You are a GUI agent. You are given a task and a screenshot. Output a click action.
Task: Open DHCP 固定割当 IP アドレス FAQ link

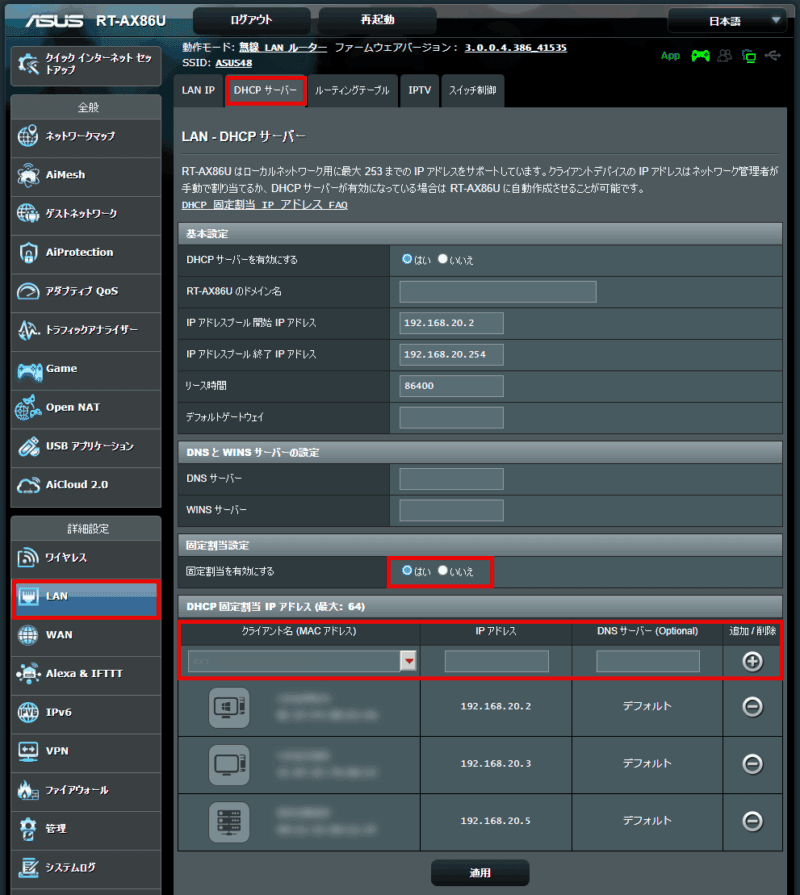click(264, 204)
